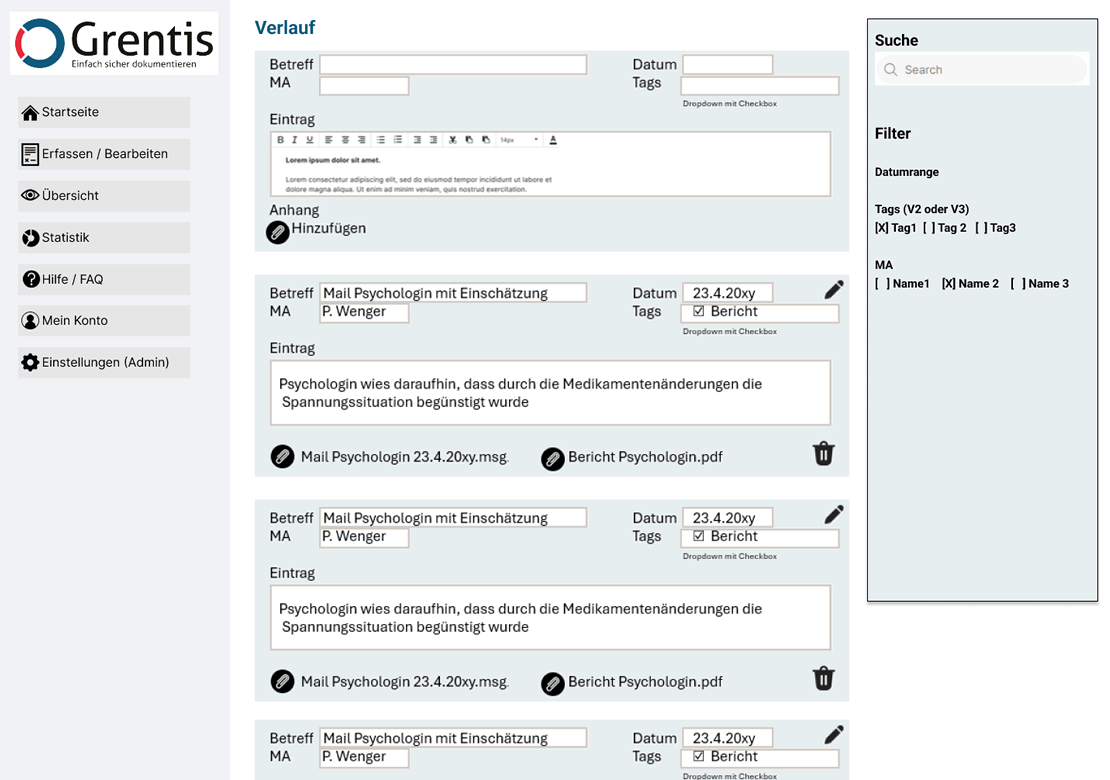
Task: Click the pencil edit icon of first entry
Action: pos(833,290)
